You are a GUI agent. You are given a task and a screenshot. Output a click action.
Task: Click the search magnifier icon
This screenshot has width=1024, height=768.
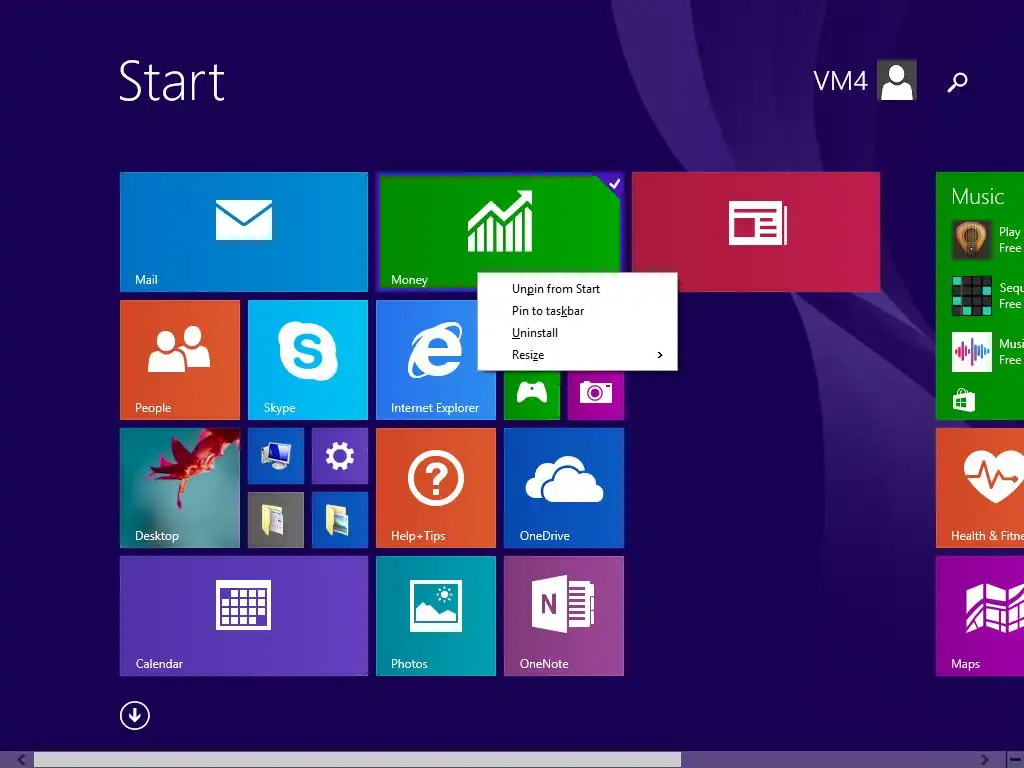point(957,82)
